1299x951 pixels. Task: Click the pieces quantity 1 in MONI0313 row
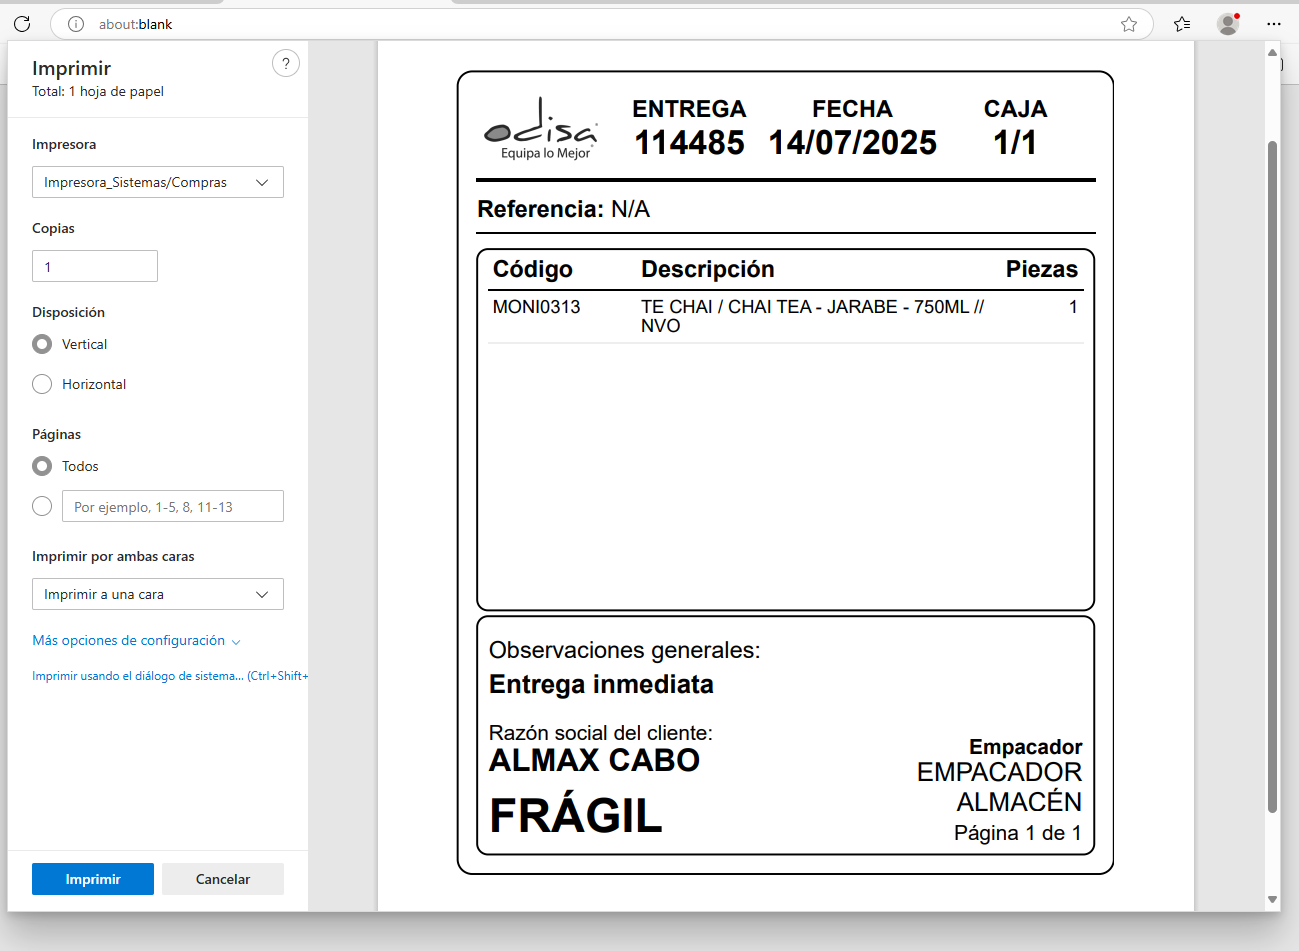(x=1073, y=307)
